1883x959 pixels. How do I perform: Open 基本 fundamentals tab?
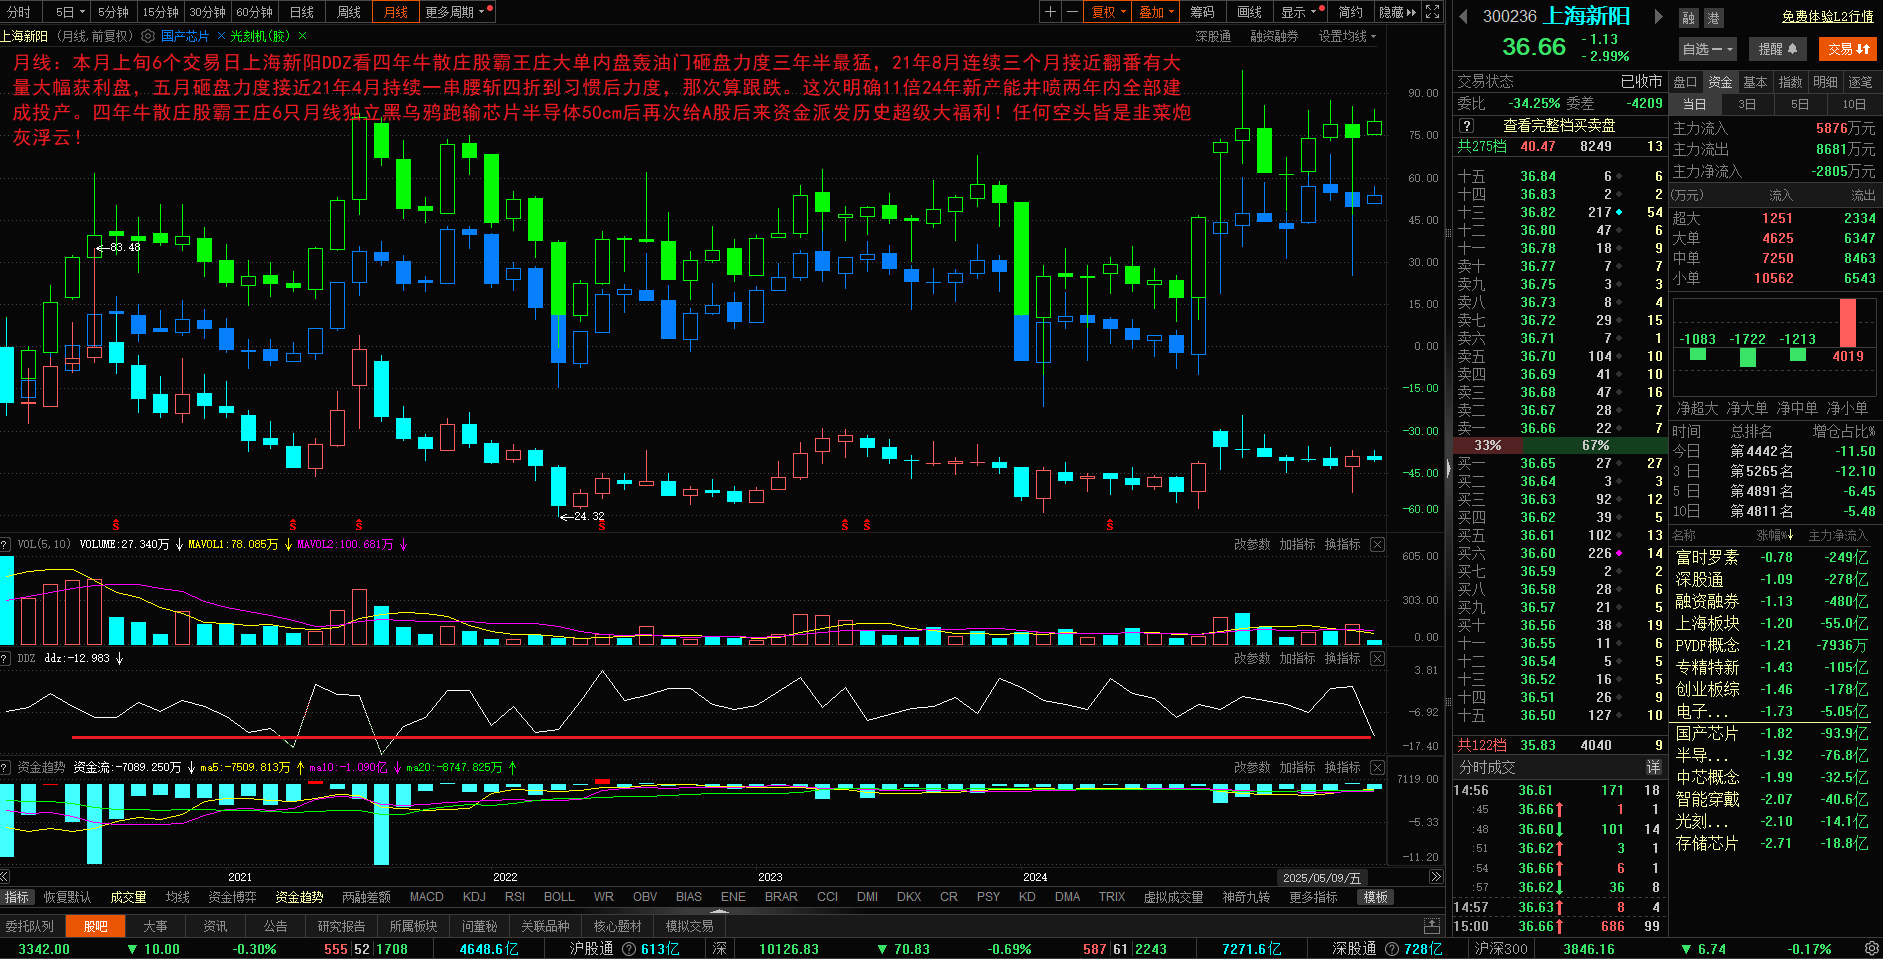pyautogui.click(x=1755, y=82)
